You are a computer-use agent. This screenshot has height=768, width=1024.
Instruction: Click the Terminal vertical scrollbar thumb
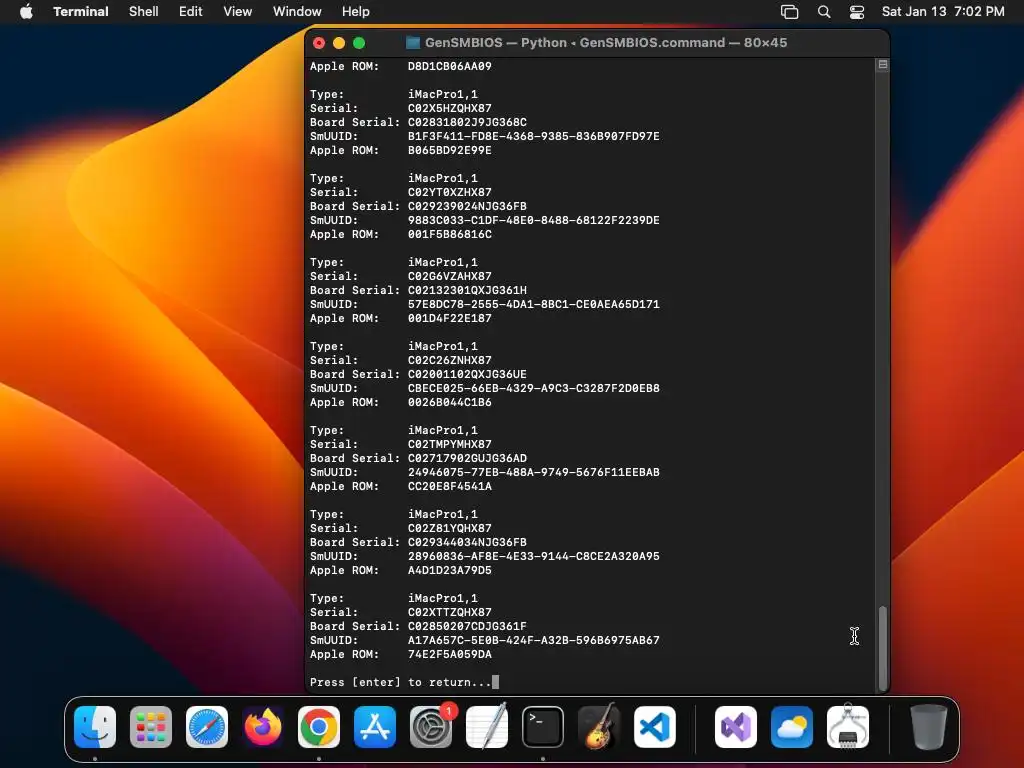point(883,647)
